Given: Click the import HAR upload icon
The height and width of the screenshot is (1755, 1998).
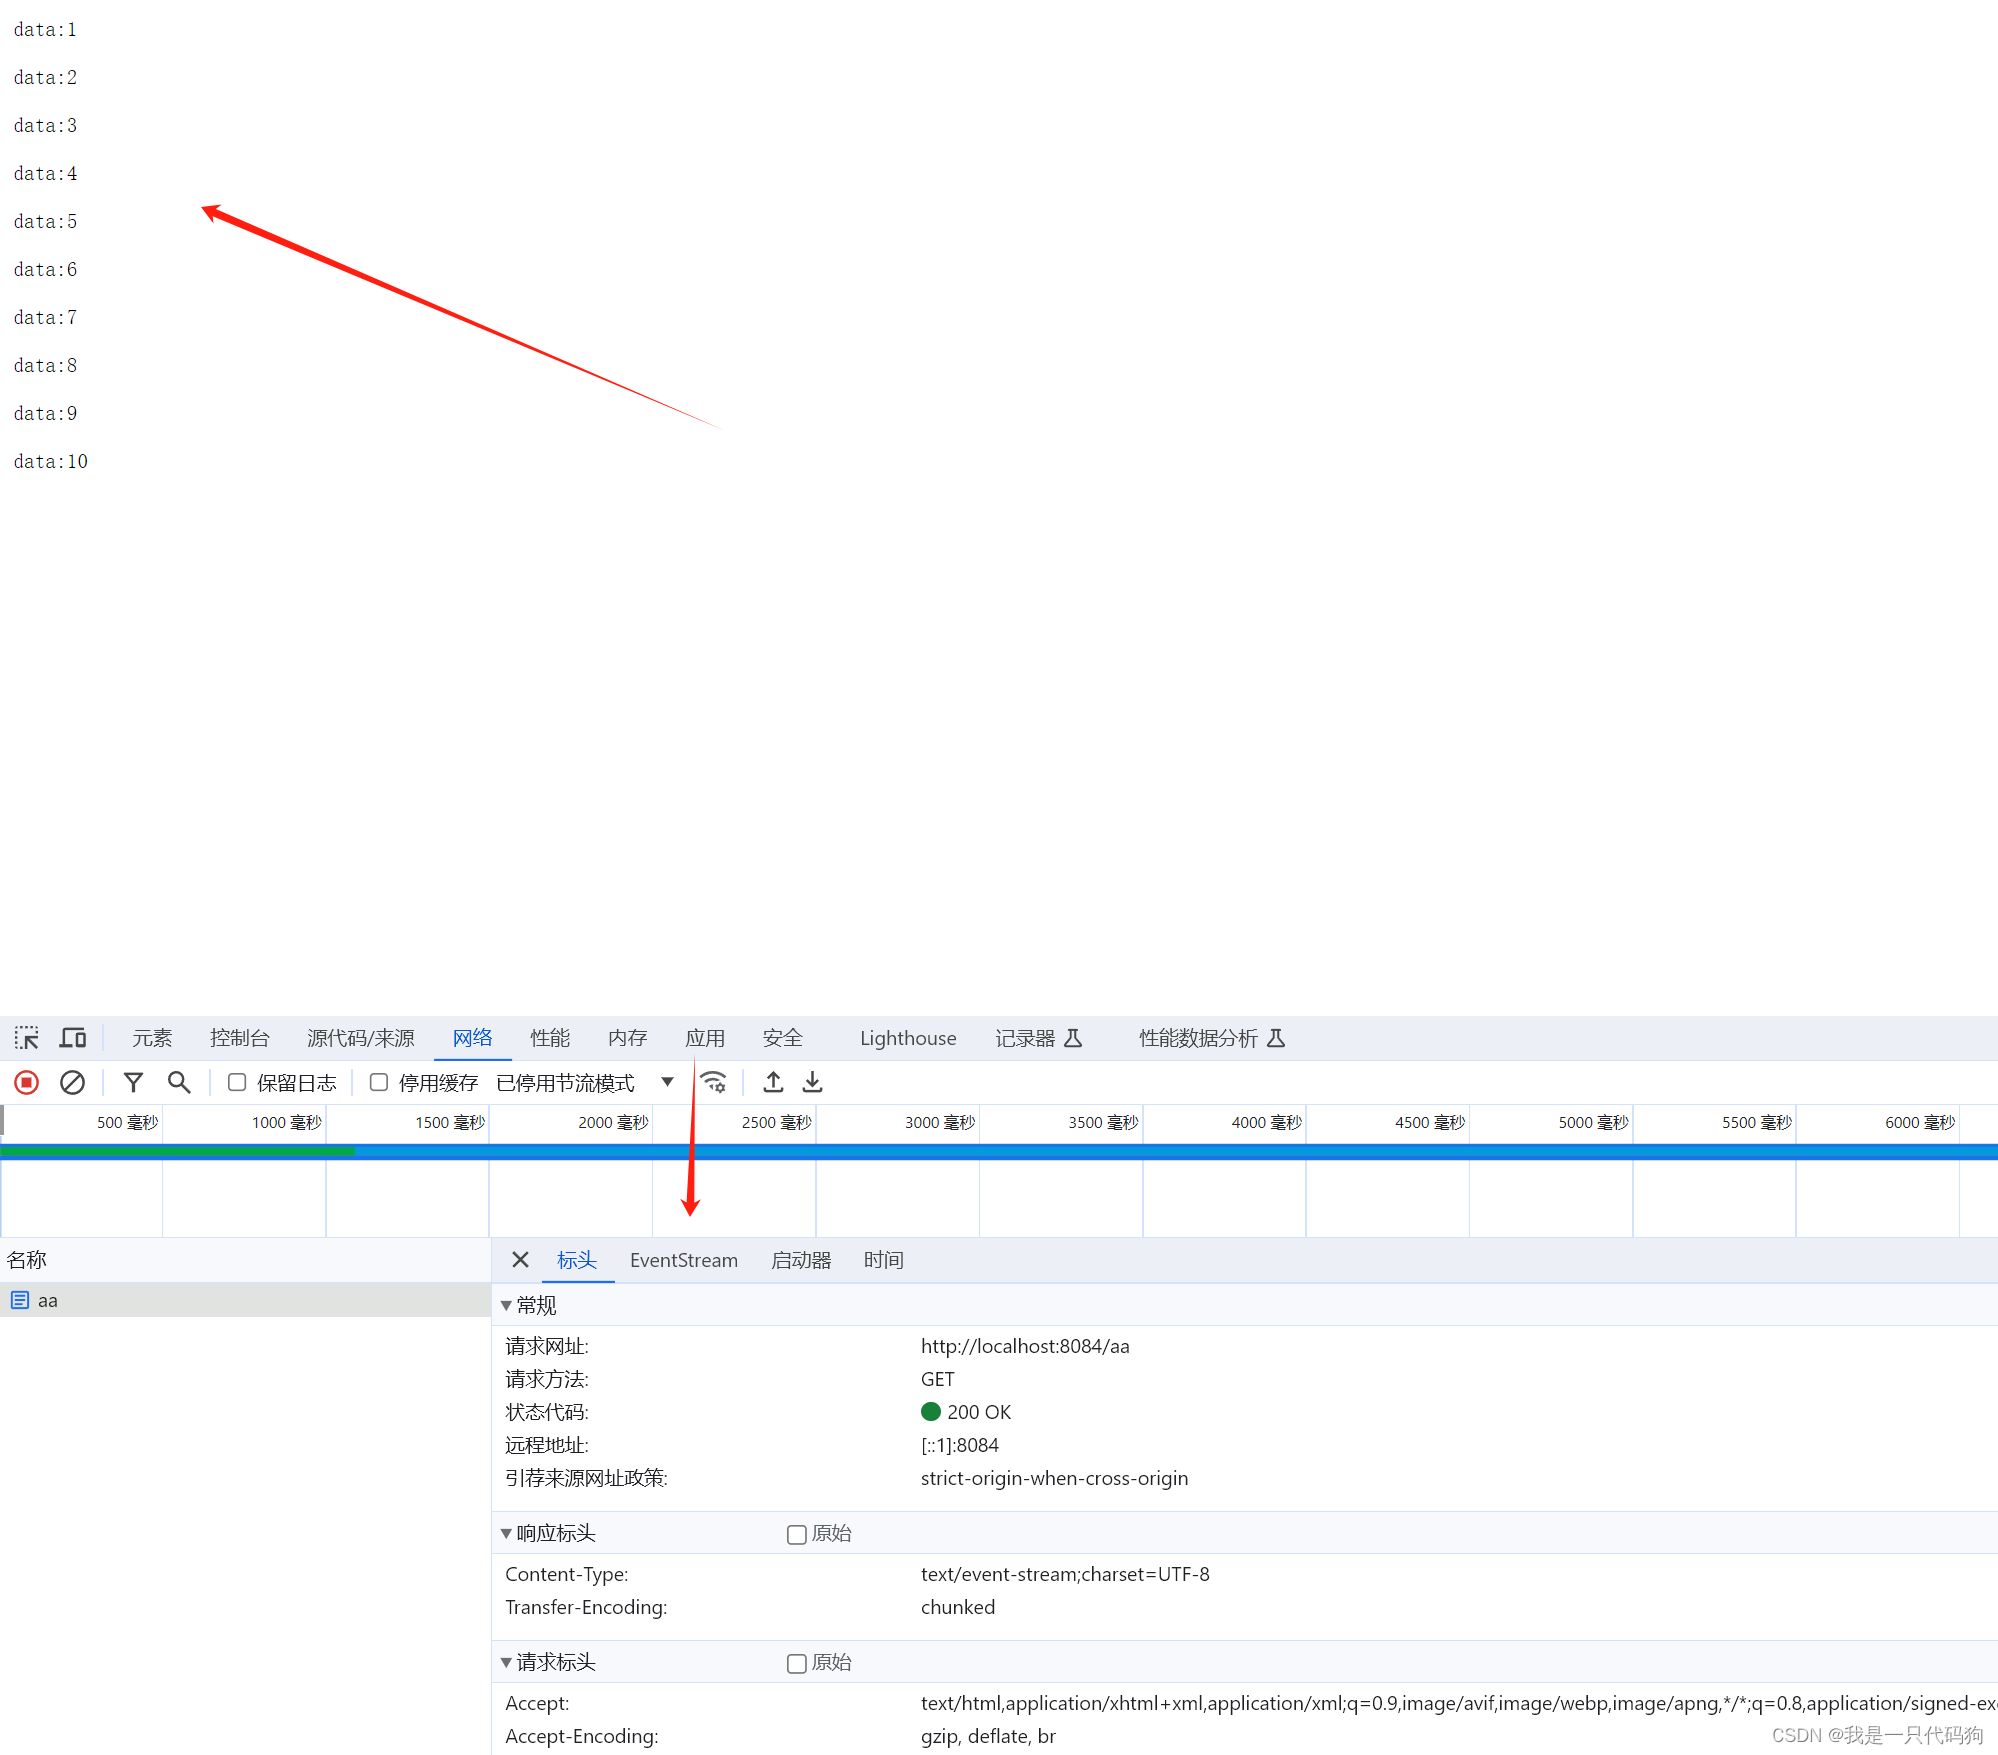Looking at the screenshot, I should pyautogui.click(x=773, y=1082).
